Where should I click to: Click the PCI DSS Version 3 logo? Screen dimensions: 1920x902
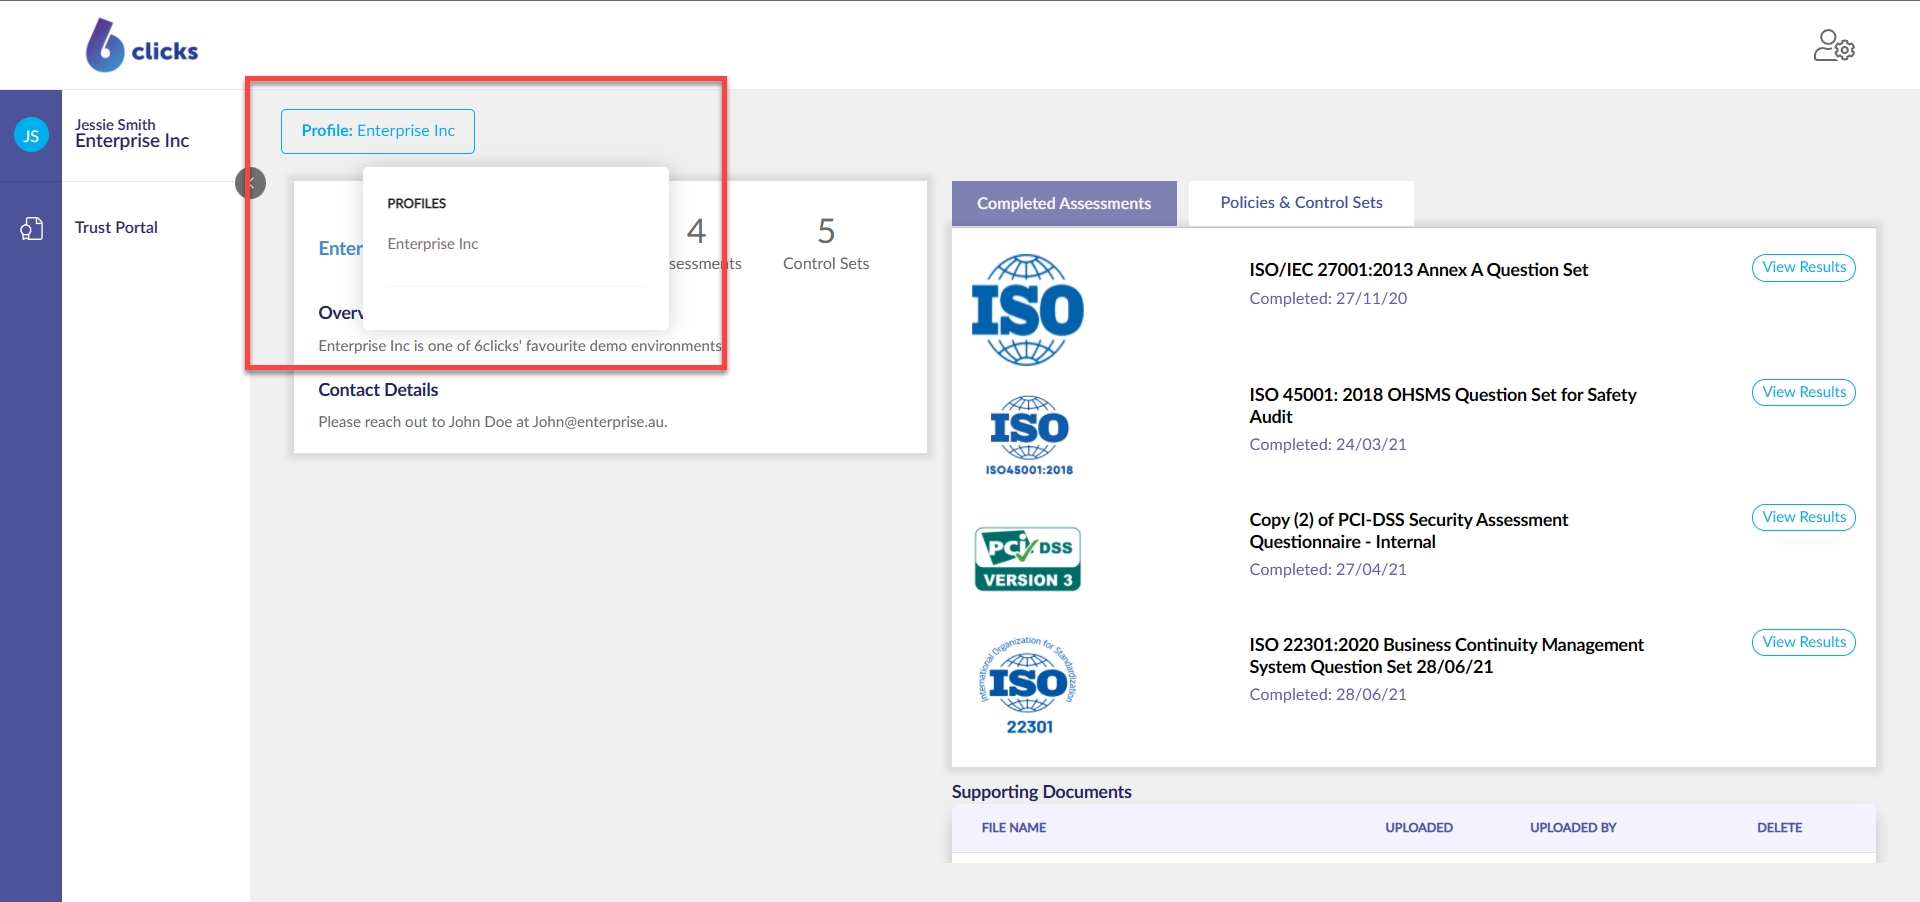point(1028,559)
